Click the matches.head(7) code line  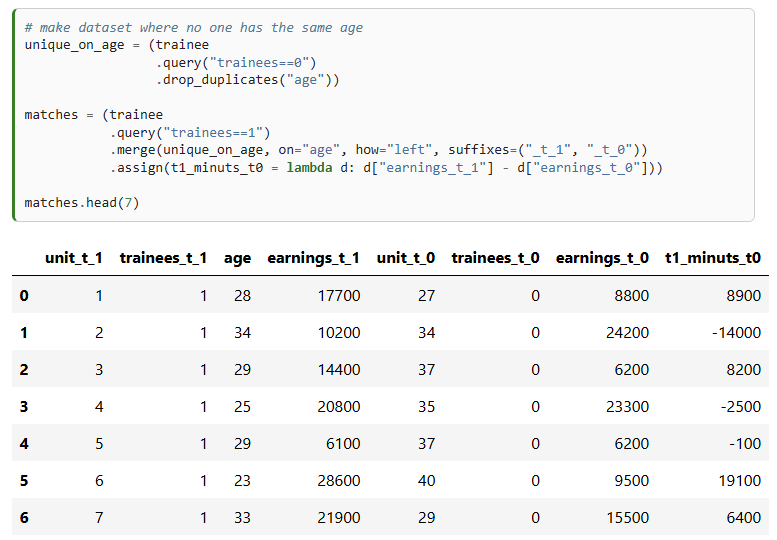click(82, 203)
